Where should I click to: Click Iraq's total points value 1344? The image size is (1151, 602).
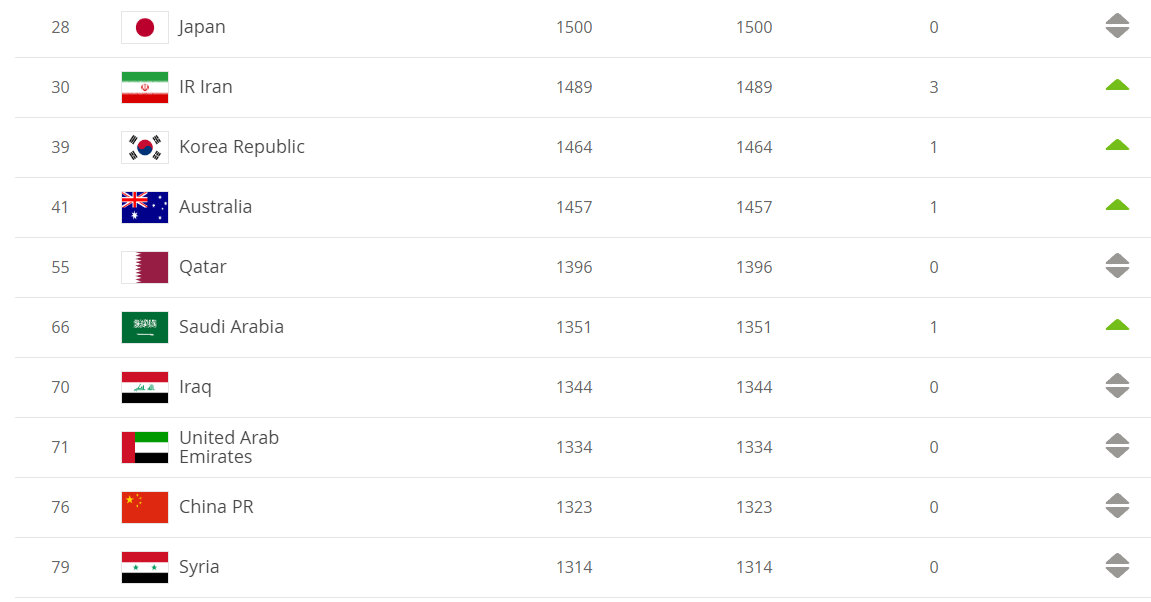(x=574, y=387)
